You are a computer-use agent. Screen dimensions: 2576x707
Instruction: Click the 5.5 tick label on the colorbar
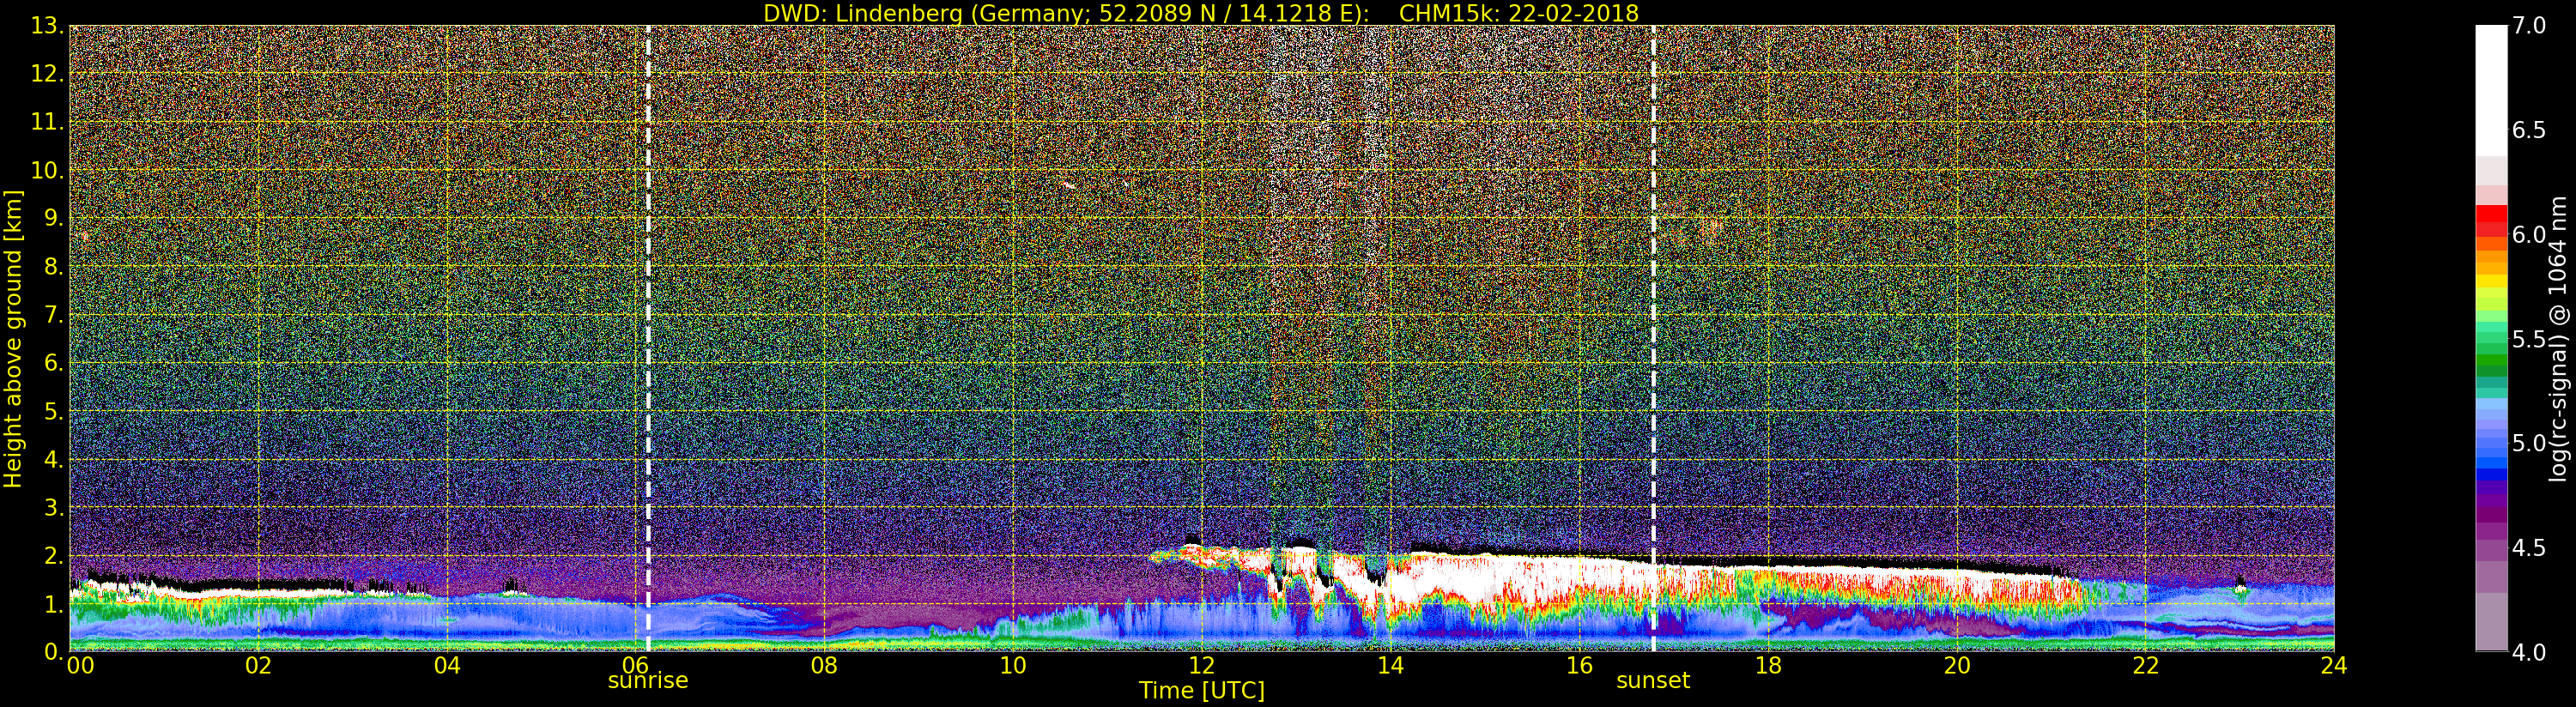point(2528,339)
